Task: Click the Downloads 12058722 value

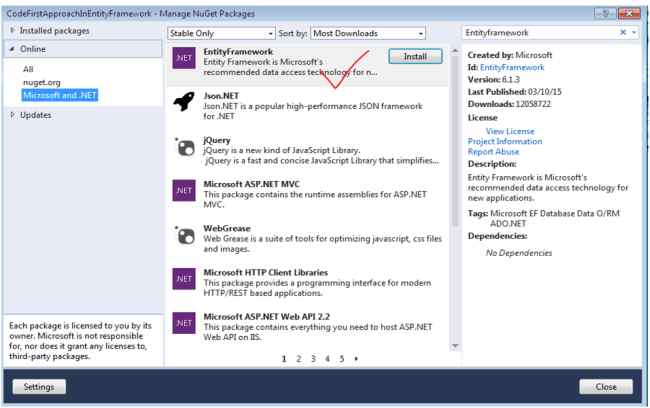Action: [x=533, y=104]
